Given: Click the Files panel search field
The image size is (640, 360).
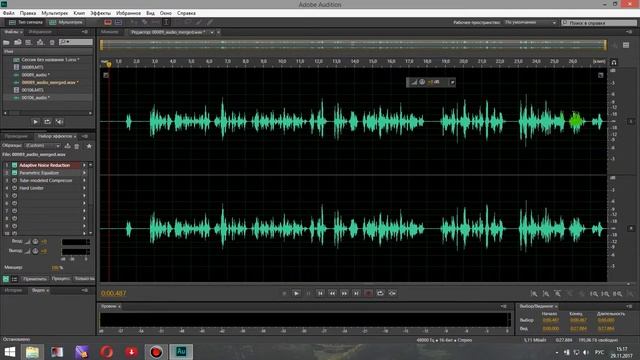Looking at the screenshot, I should point(76,42).
